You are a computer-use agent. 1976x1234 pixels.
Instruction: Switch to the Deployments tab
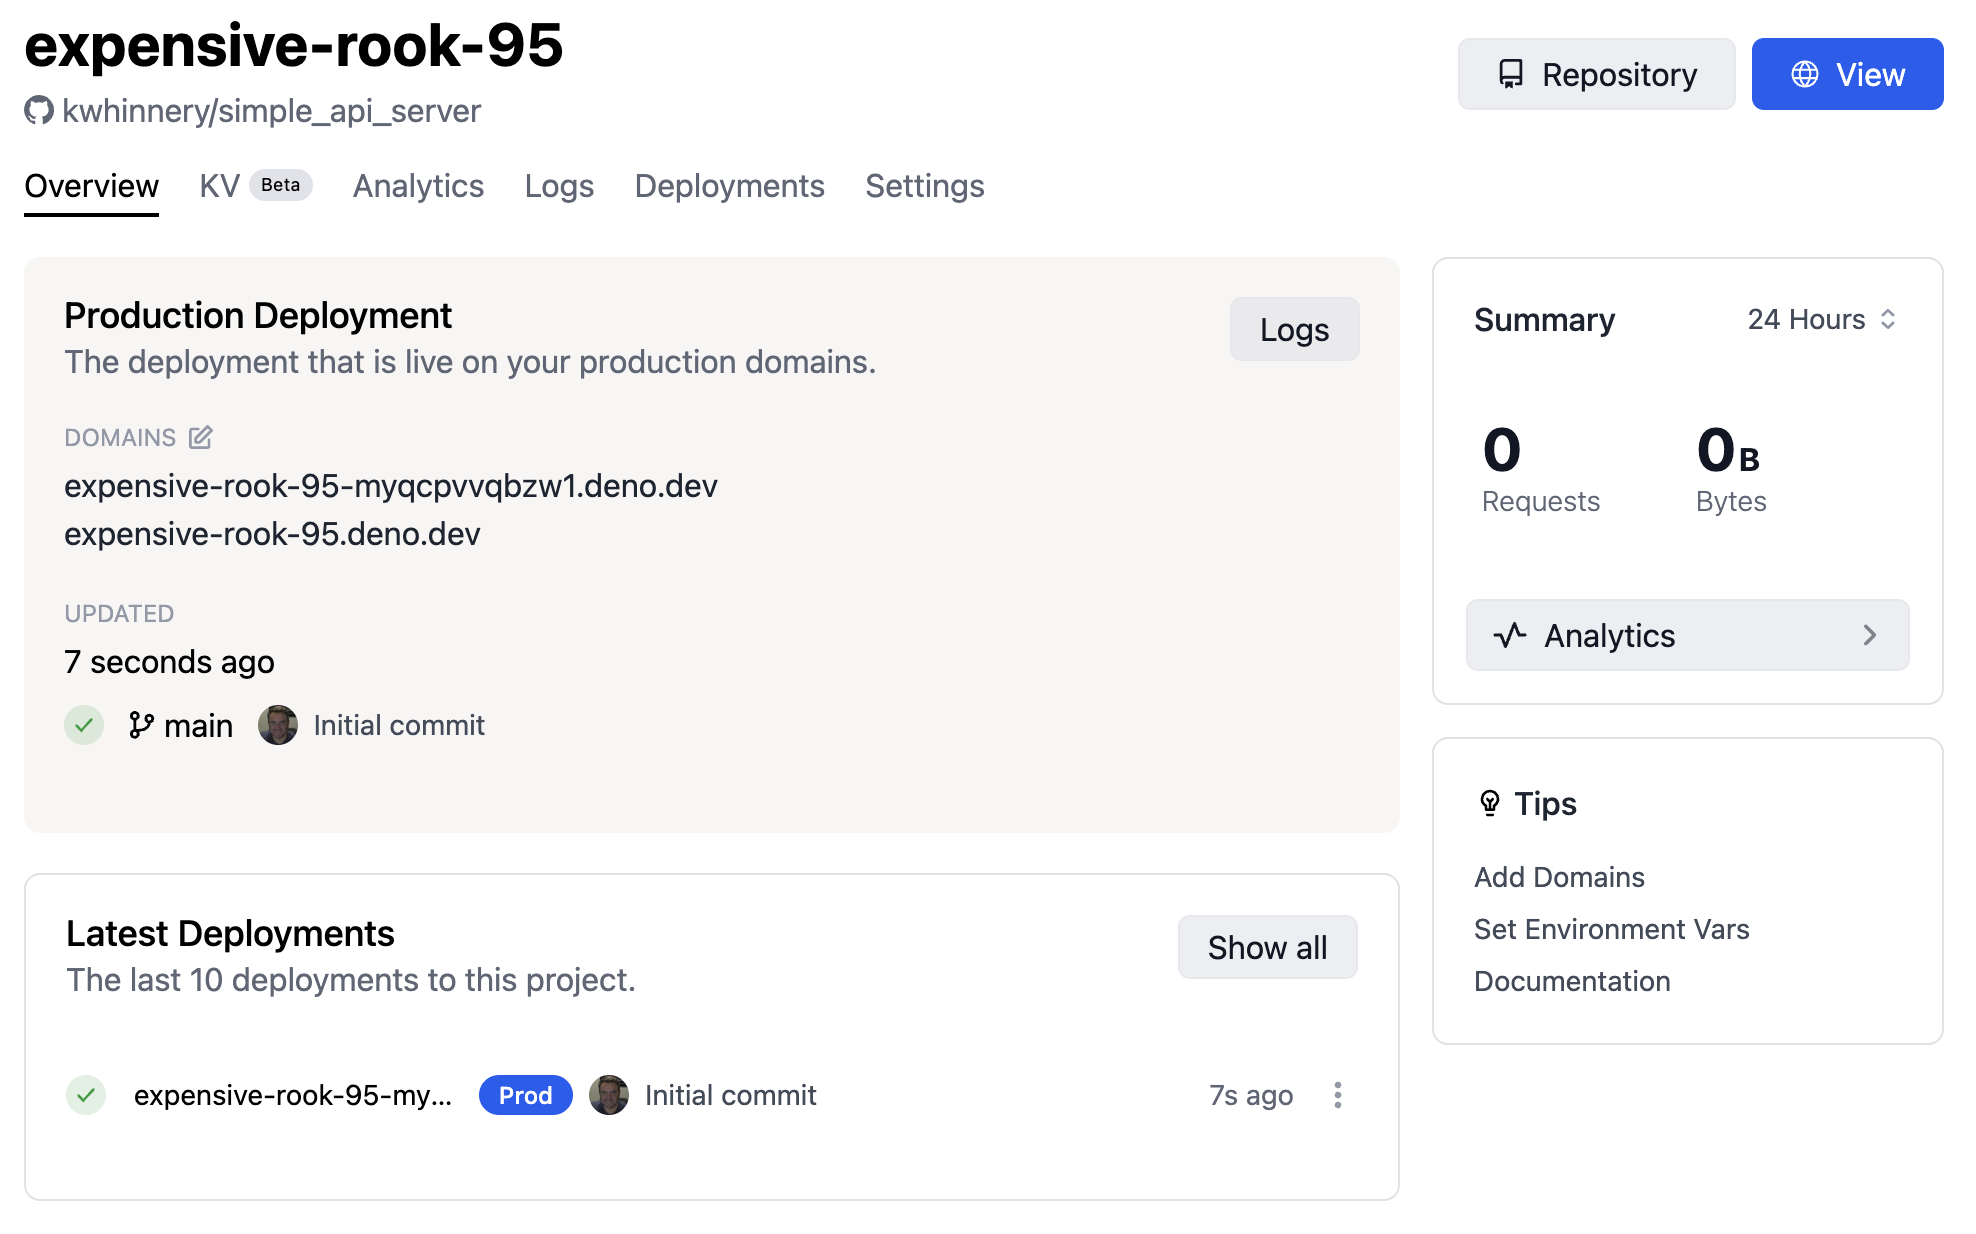[x=729, y=186]
